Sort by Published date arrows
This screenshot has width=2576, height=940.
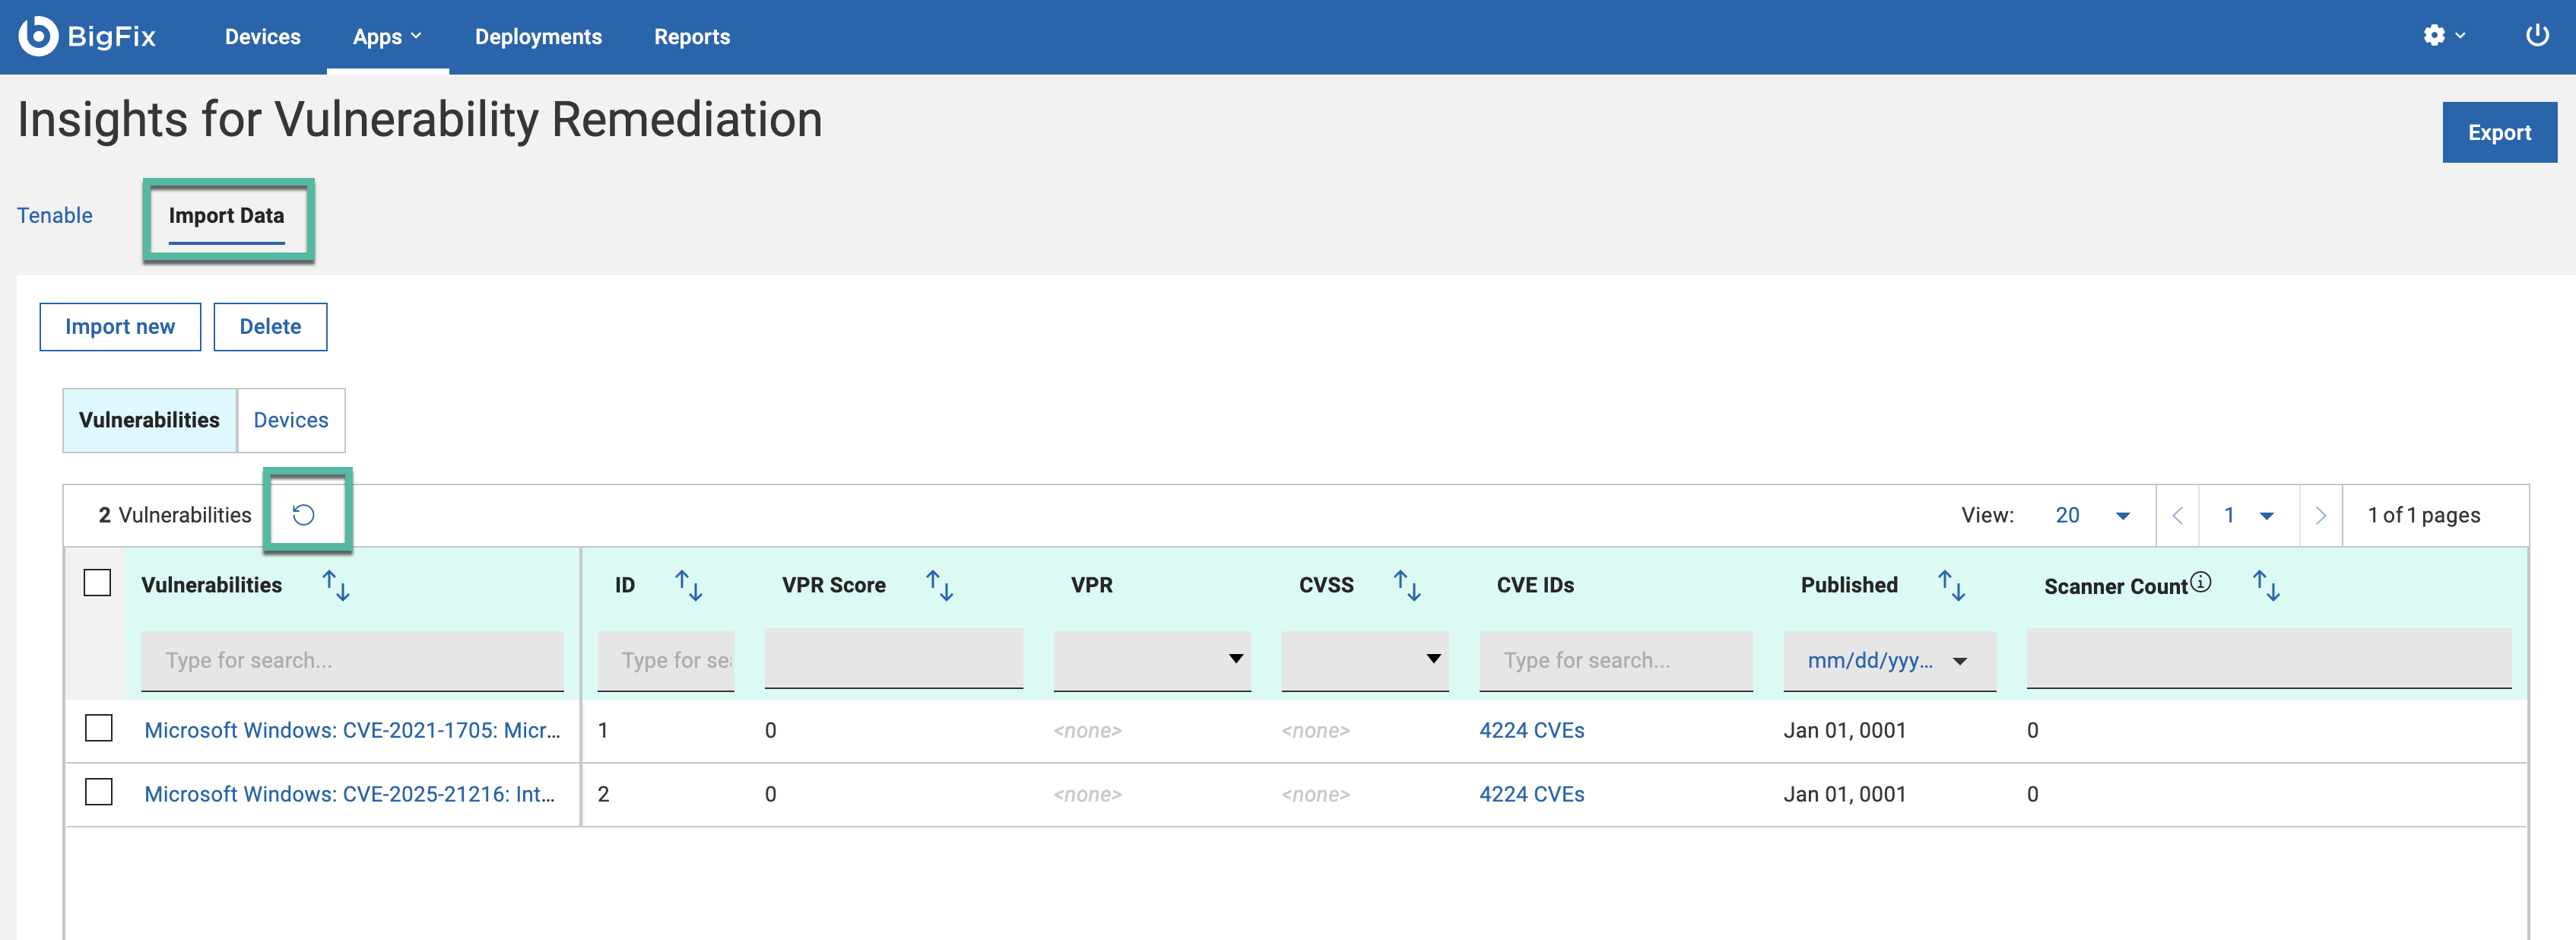pyautogui.click(x=1951, y=585)
